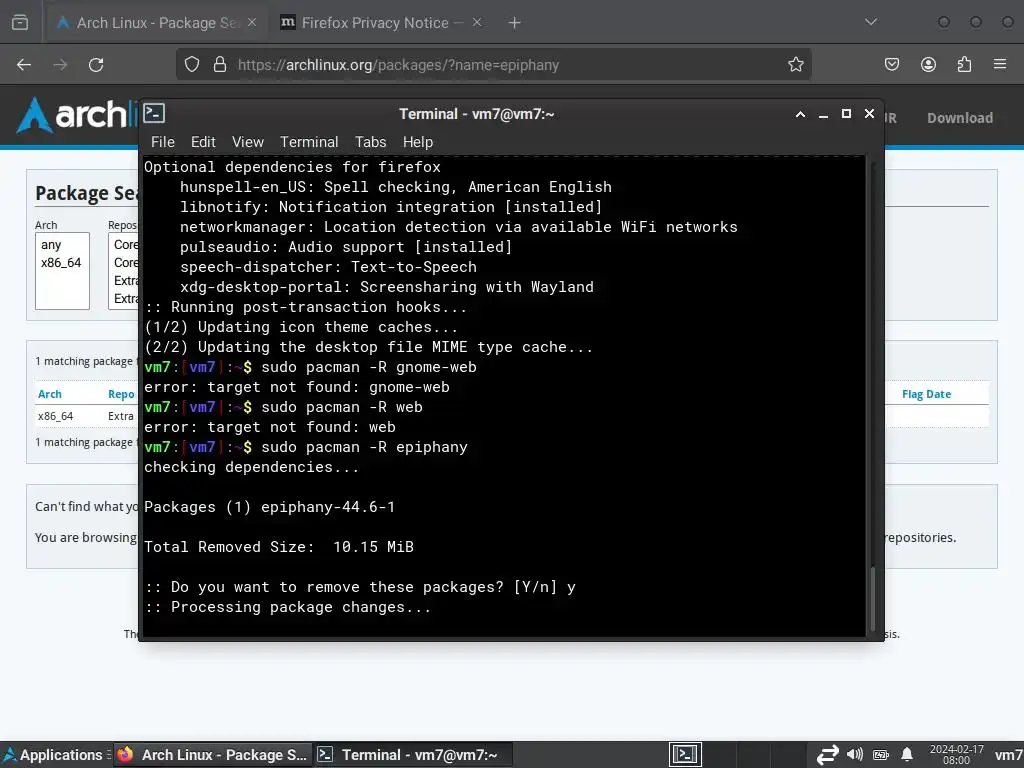View site security padlock information
Screen dimensions: 1024x768
click(x=220, y=65)
